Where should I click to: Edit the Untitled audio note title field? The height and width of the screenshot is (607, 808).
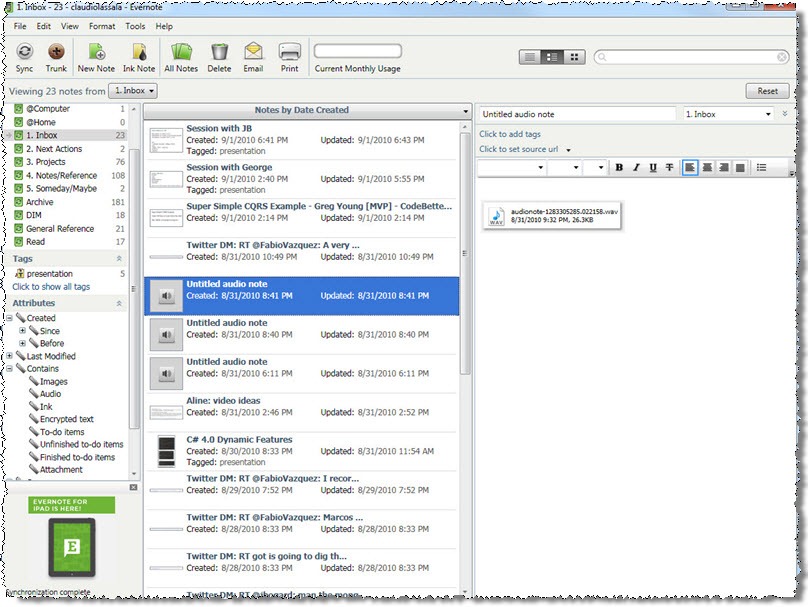pos(577,114)
